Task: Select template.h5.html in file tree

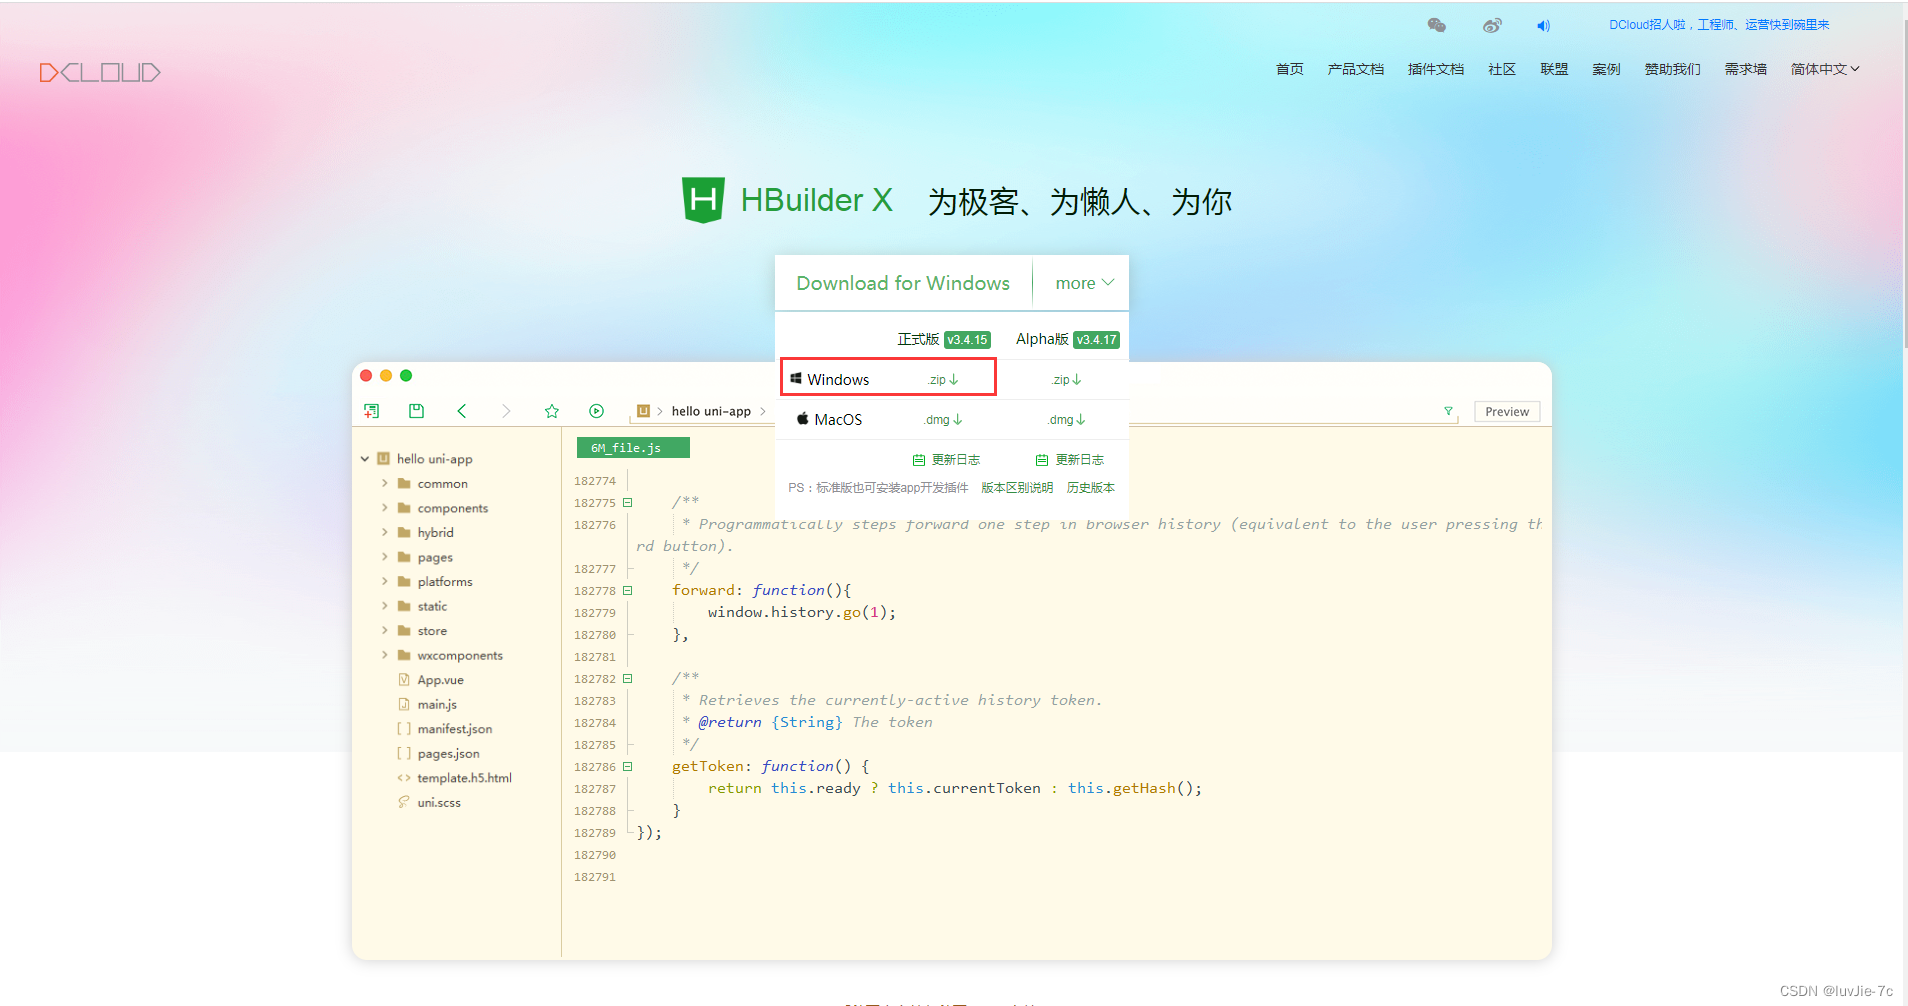Action: pyautogui.click(x=464, y=778)
